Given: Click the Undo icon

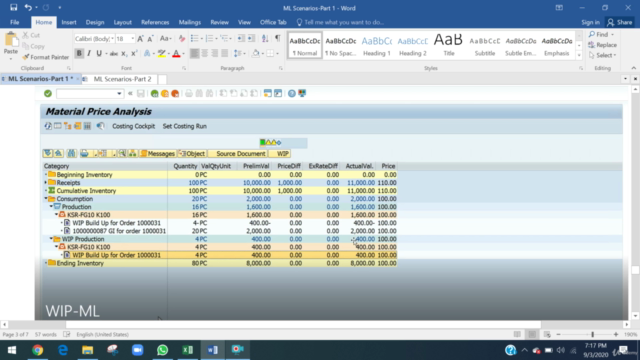Looking at the screenshot, I should (28, 8).
